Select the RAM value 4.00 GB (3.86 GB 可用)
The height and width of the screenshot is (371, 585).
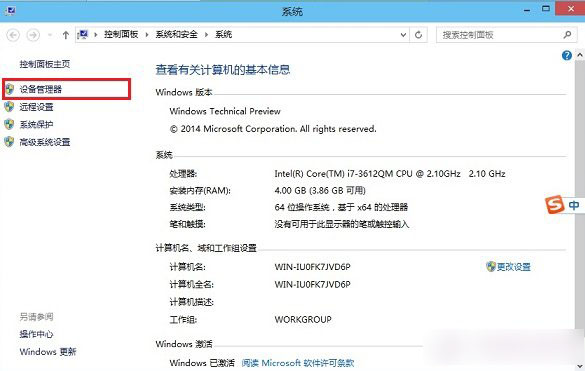pos(320,191)
